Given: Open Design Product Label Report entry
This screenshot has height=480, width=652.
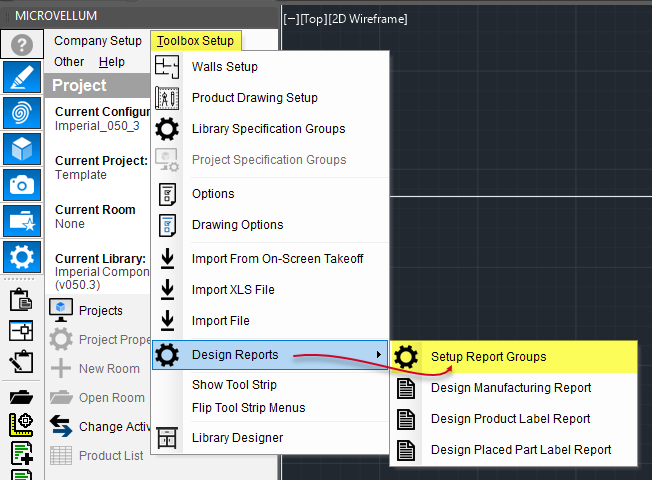Looking at the screenshot, I should pyautogui.click(x=514, y=419).
